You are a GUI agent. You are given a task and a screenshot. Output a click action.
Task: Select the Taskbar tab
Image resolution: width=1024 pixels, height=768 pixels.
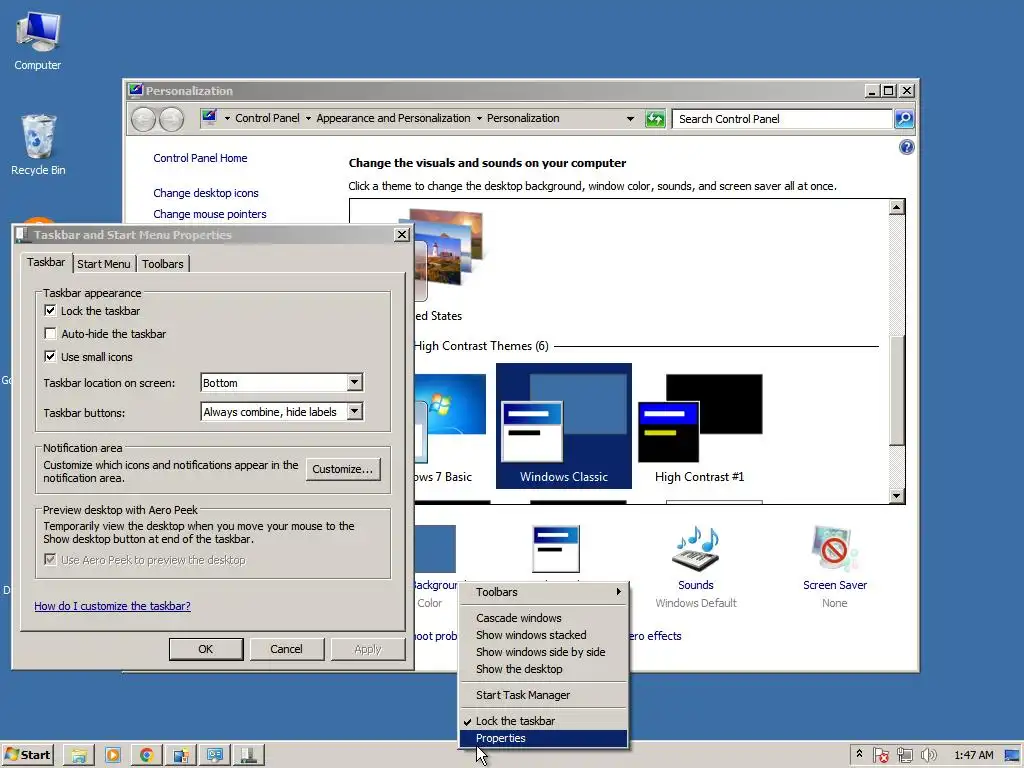tap(46, 262)
